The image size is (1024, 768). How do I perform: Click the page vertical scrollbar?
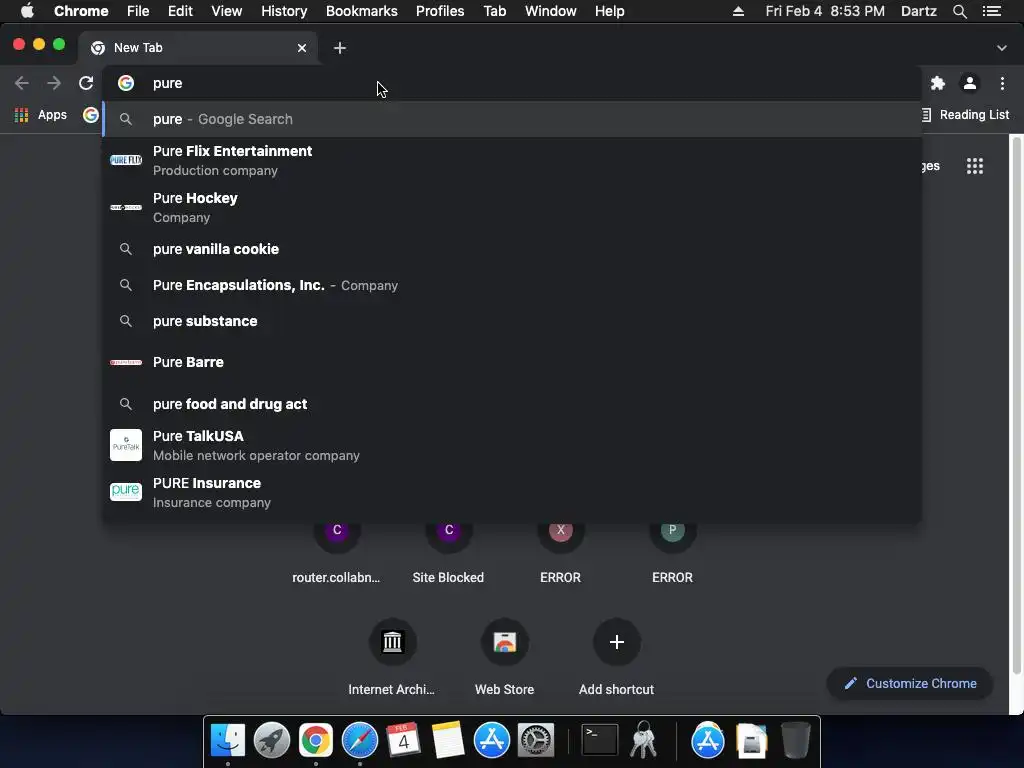pos(1016,405)
